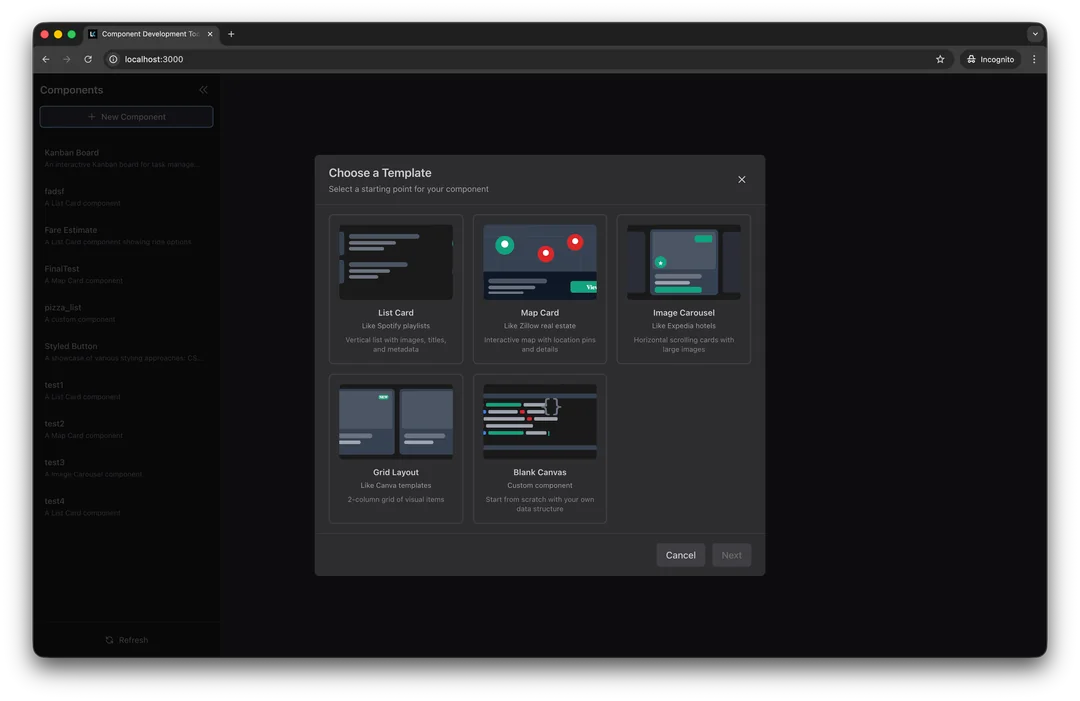Close the Choose a Template dialog
Screen dimensions: 1080x701
point(741,179)
